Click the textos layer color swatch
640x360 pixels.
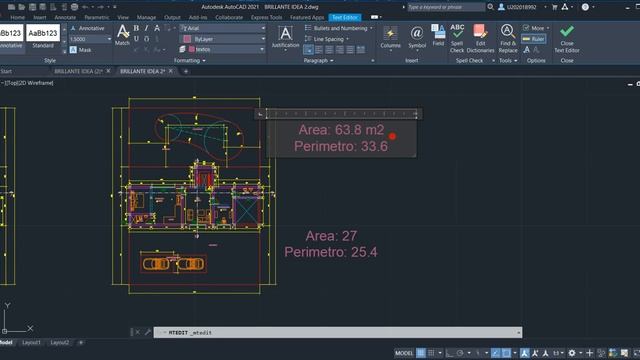(x=192, y=49)
